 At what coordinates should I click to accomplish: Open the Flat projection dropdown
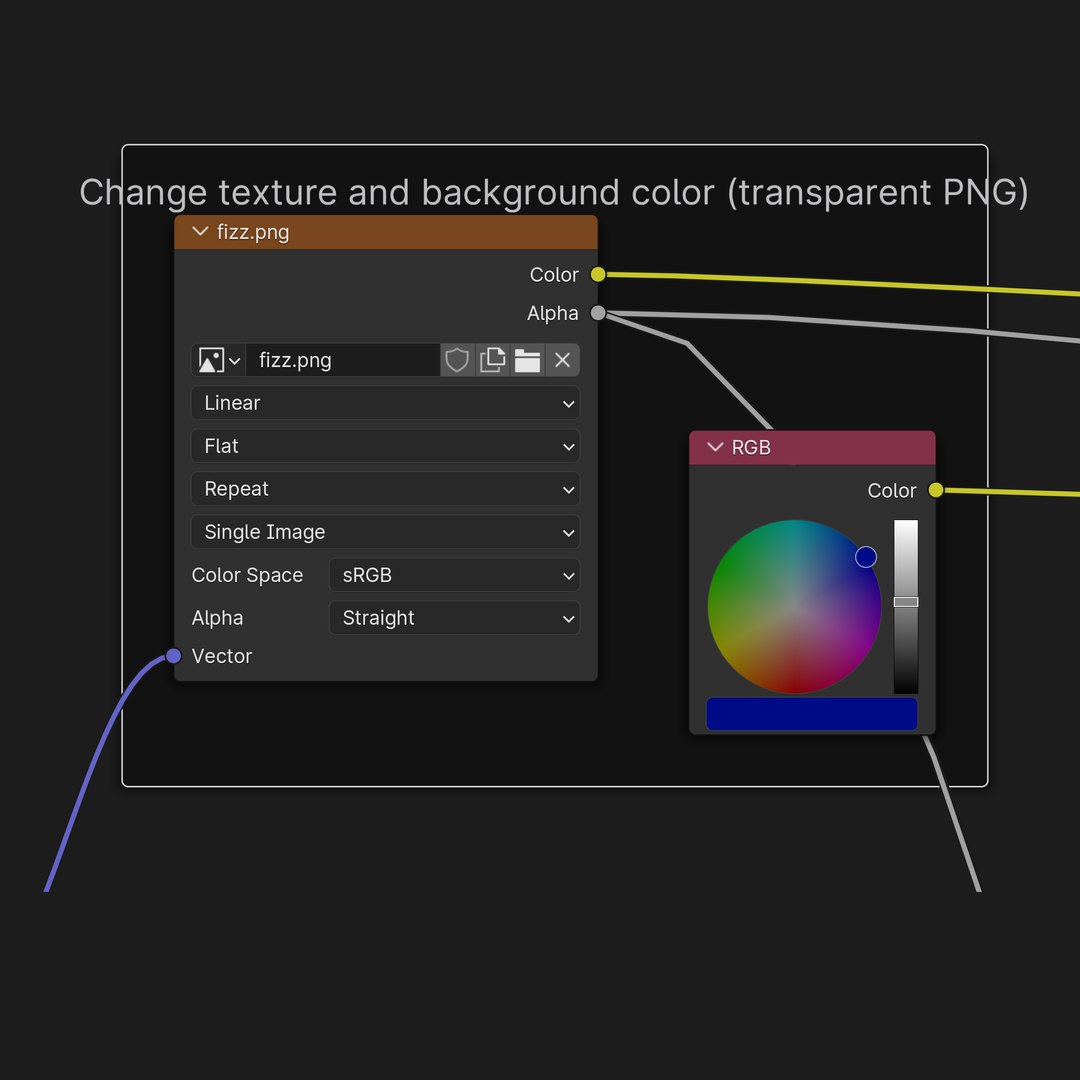[x=385, y=446]
